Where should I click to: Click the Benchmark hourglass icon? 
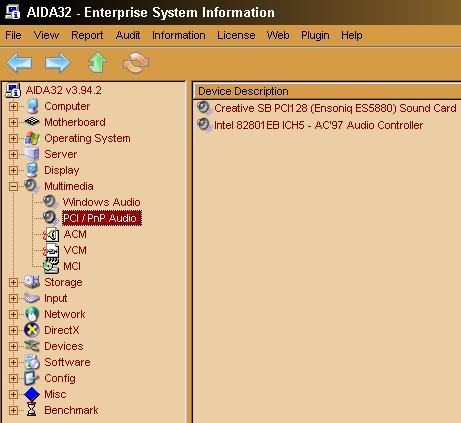pyautogui.click(x=32, y=410)
